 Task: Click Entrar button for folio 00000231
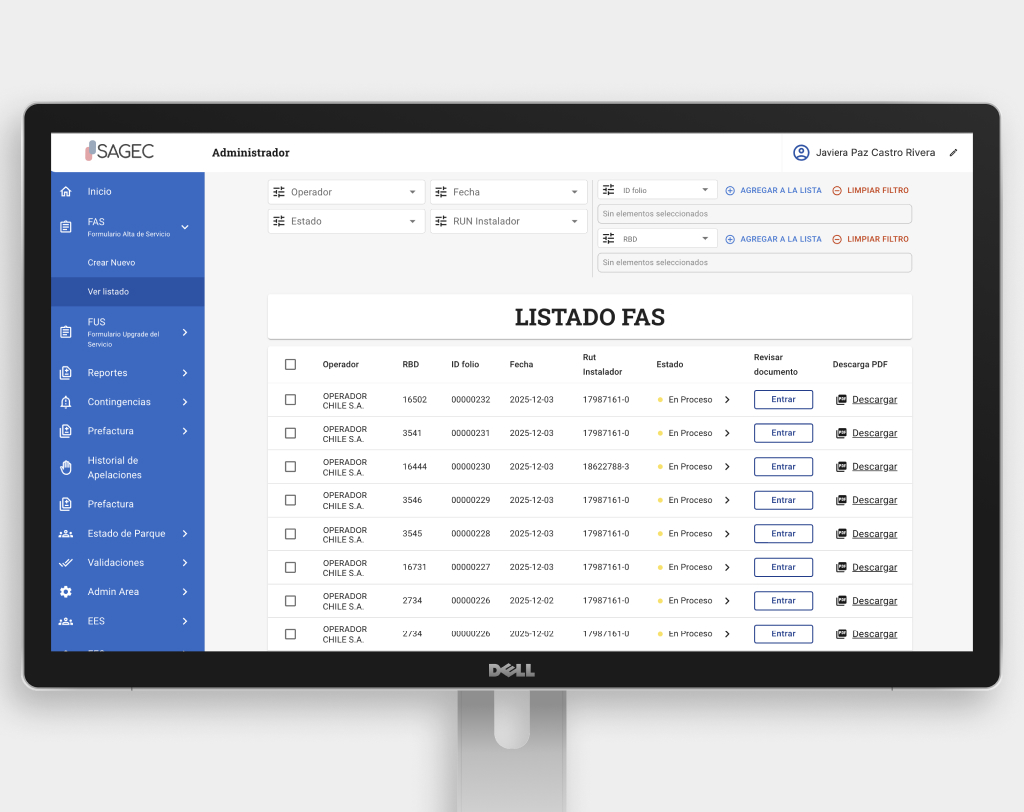coord(783,433)
